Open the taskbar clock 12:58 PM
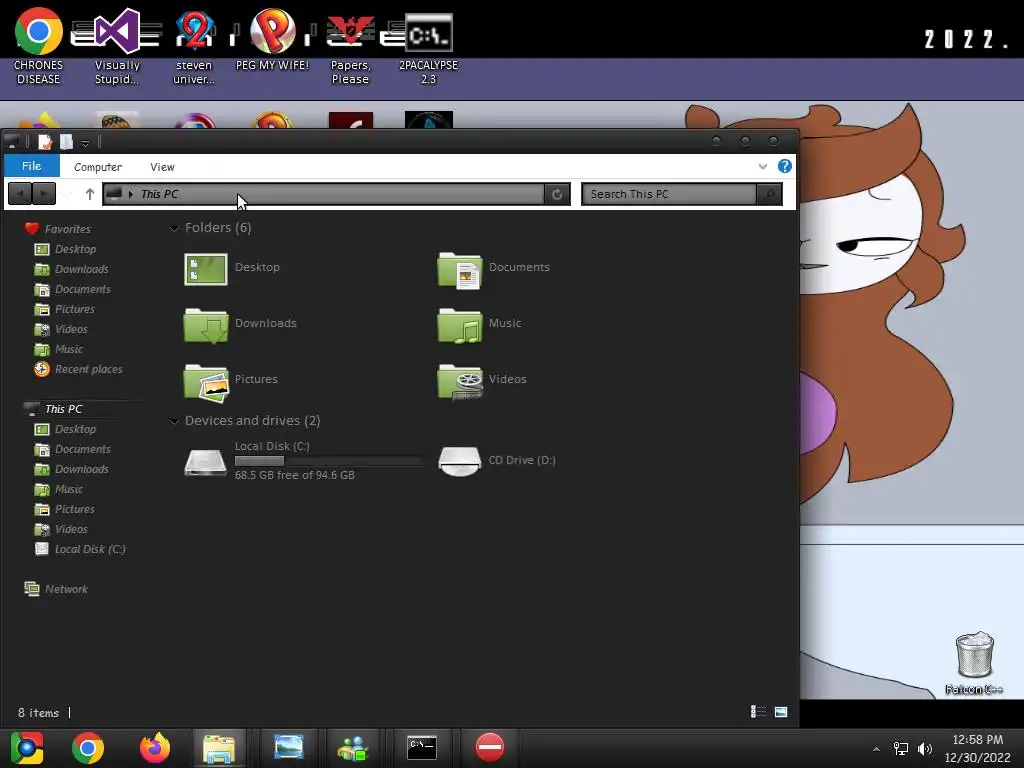Screen dimensions: 1024x768 pyautogui.click(x=978, y=748)
